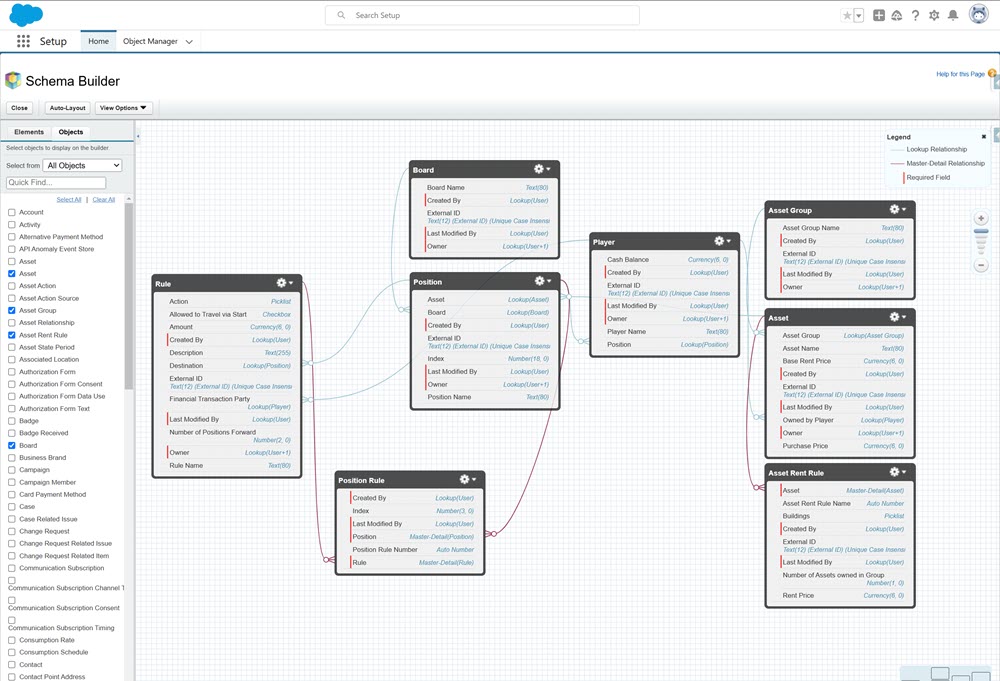Toggle the Activity checkbox
The height and width of the screenshot is (681, 1000).
tap(11, 224)
